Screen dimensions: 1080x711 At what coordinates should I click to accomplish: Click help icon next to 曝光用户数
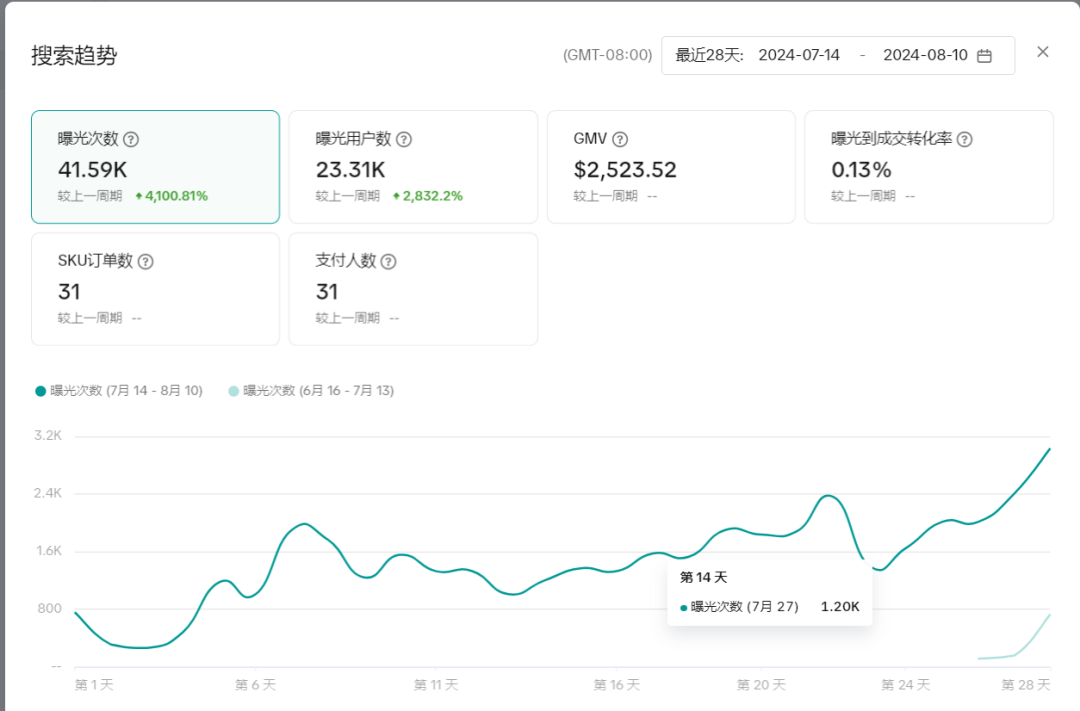404,140
